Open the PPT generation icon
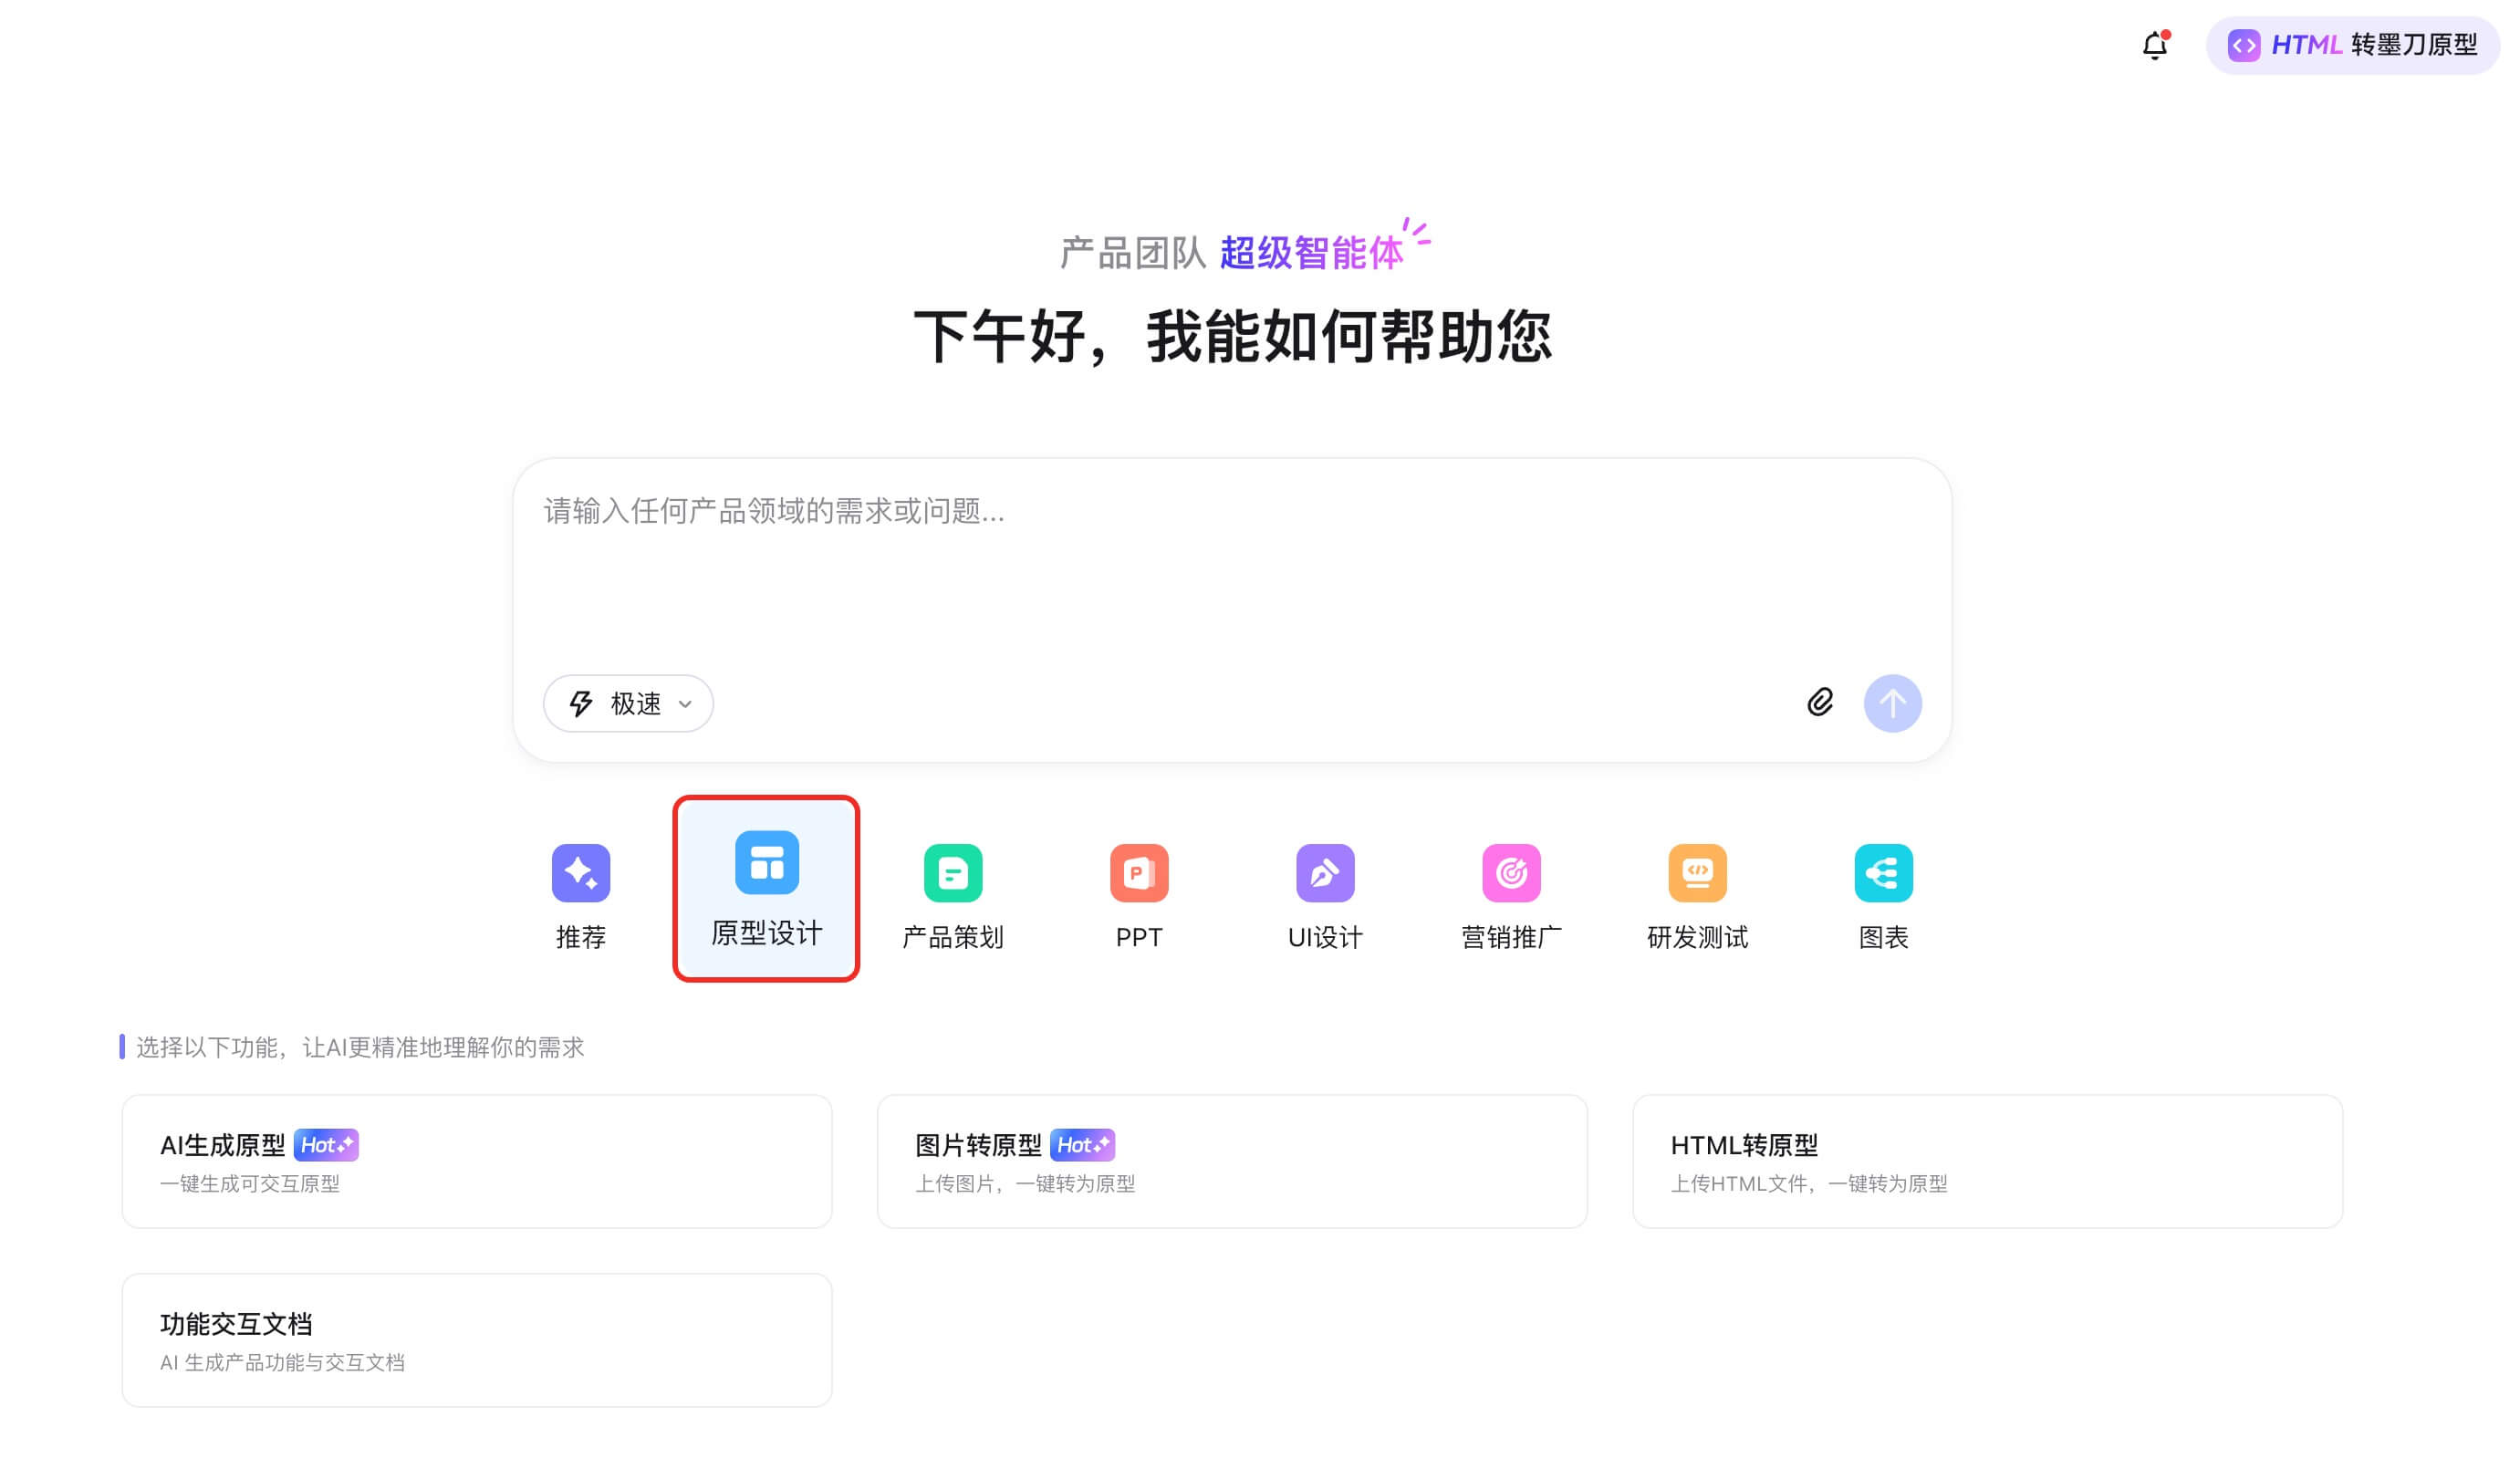The height and width of the screenshot is (1469, 2520). 1138,873
